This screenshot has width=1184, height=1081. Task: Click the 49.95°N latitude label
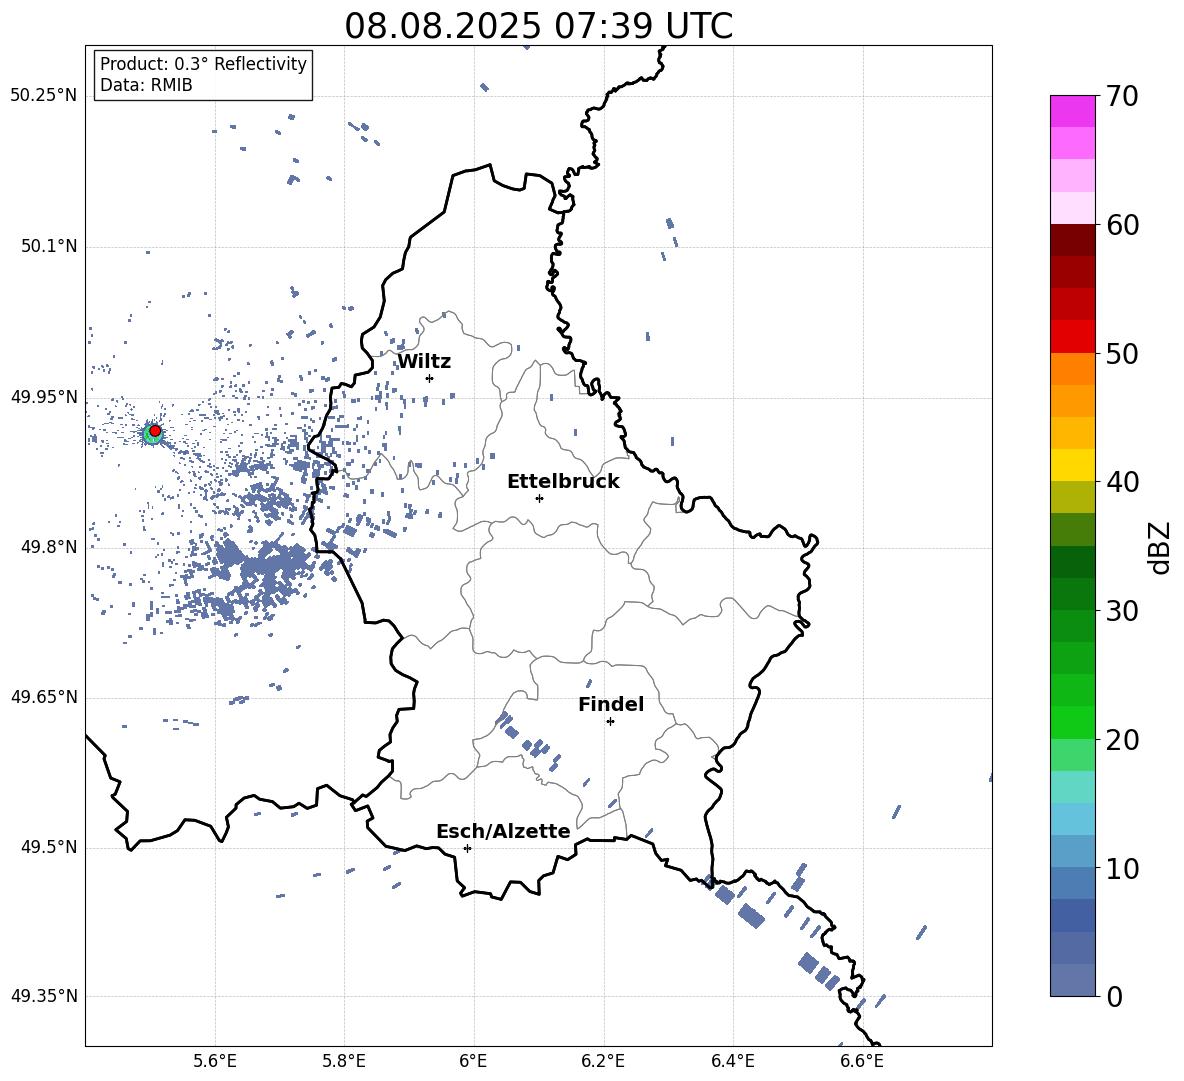43,397
